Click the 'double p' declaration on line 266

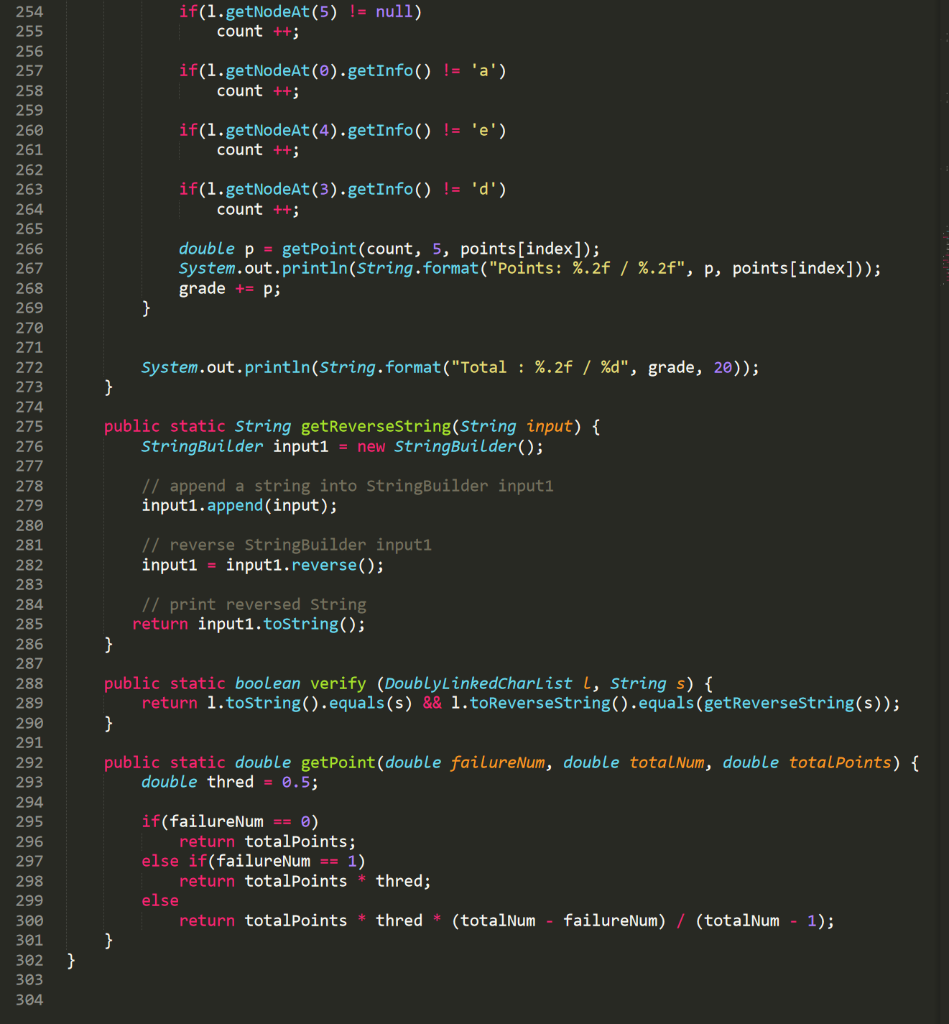pos(216,249)
